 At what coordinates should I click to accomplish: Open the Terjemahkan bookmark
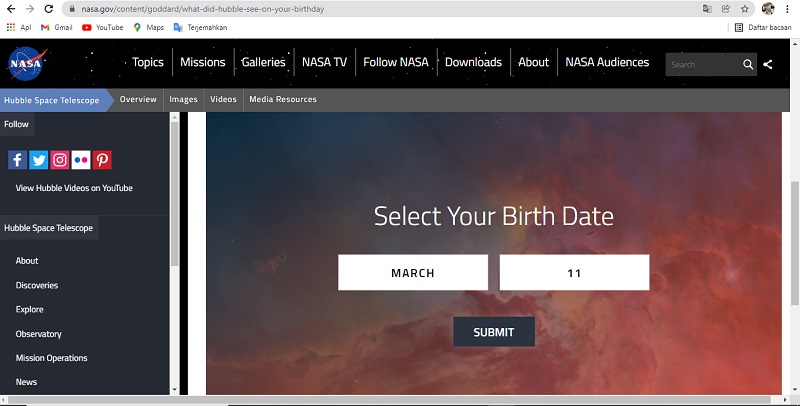[x=201, y=28]
